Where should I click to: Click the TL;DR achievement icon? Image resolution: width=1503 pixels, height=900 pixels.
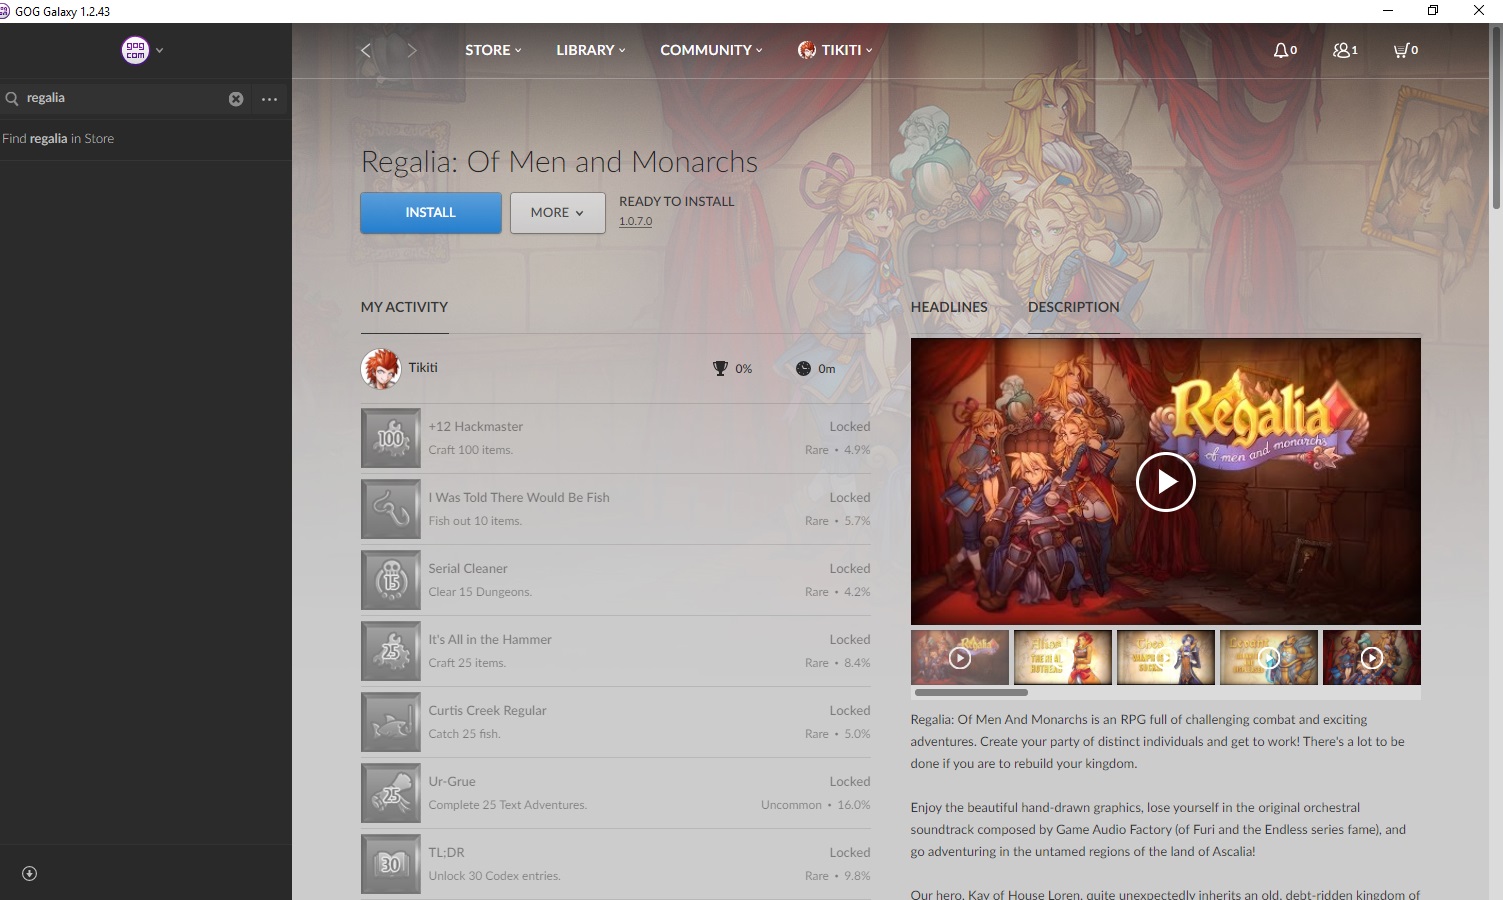coord(391,864)
